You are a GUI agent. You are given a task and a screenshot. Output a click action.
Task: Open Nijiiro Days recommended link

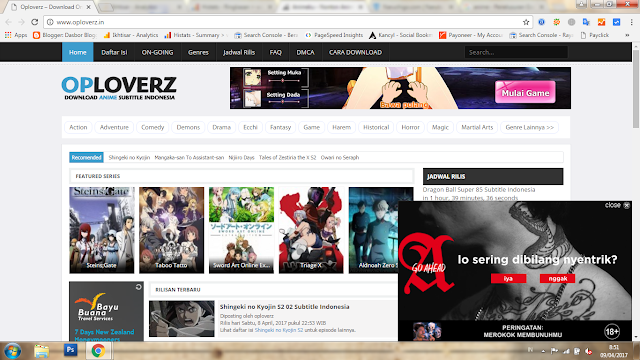click(x=242, y=158)
